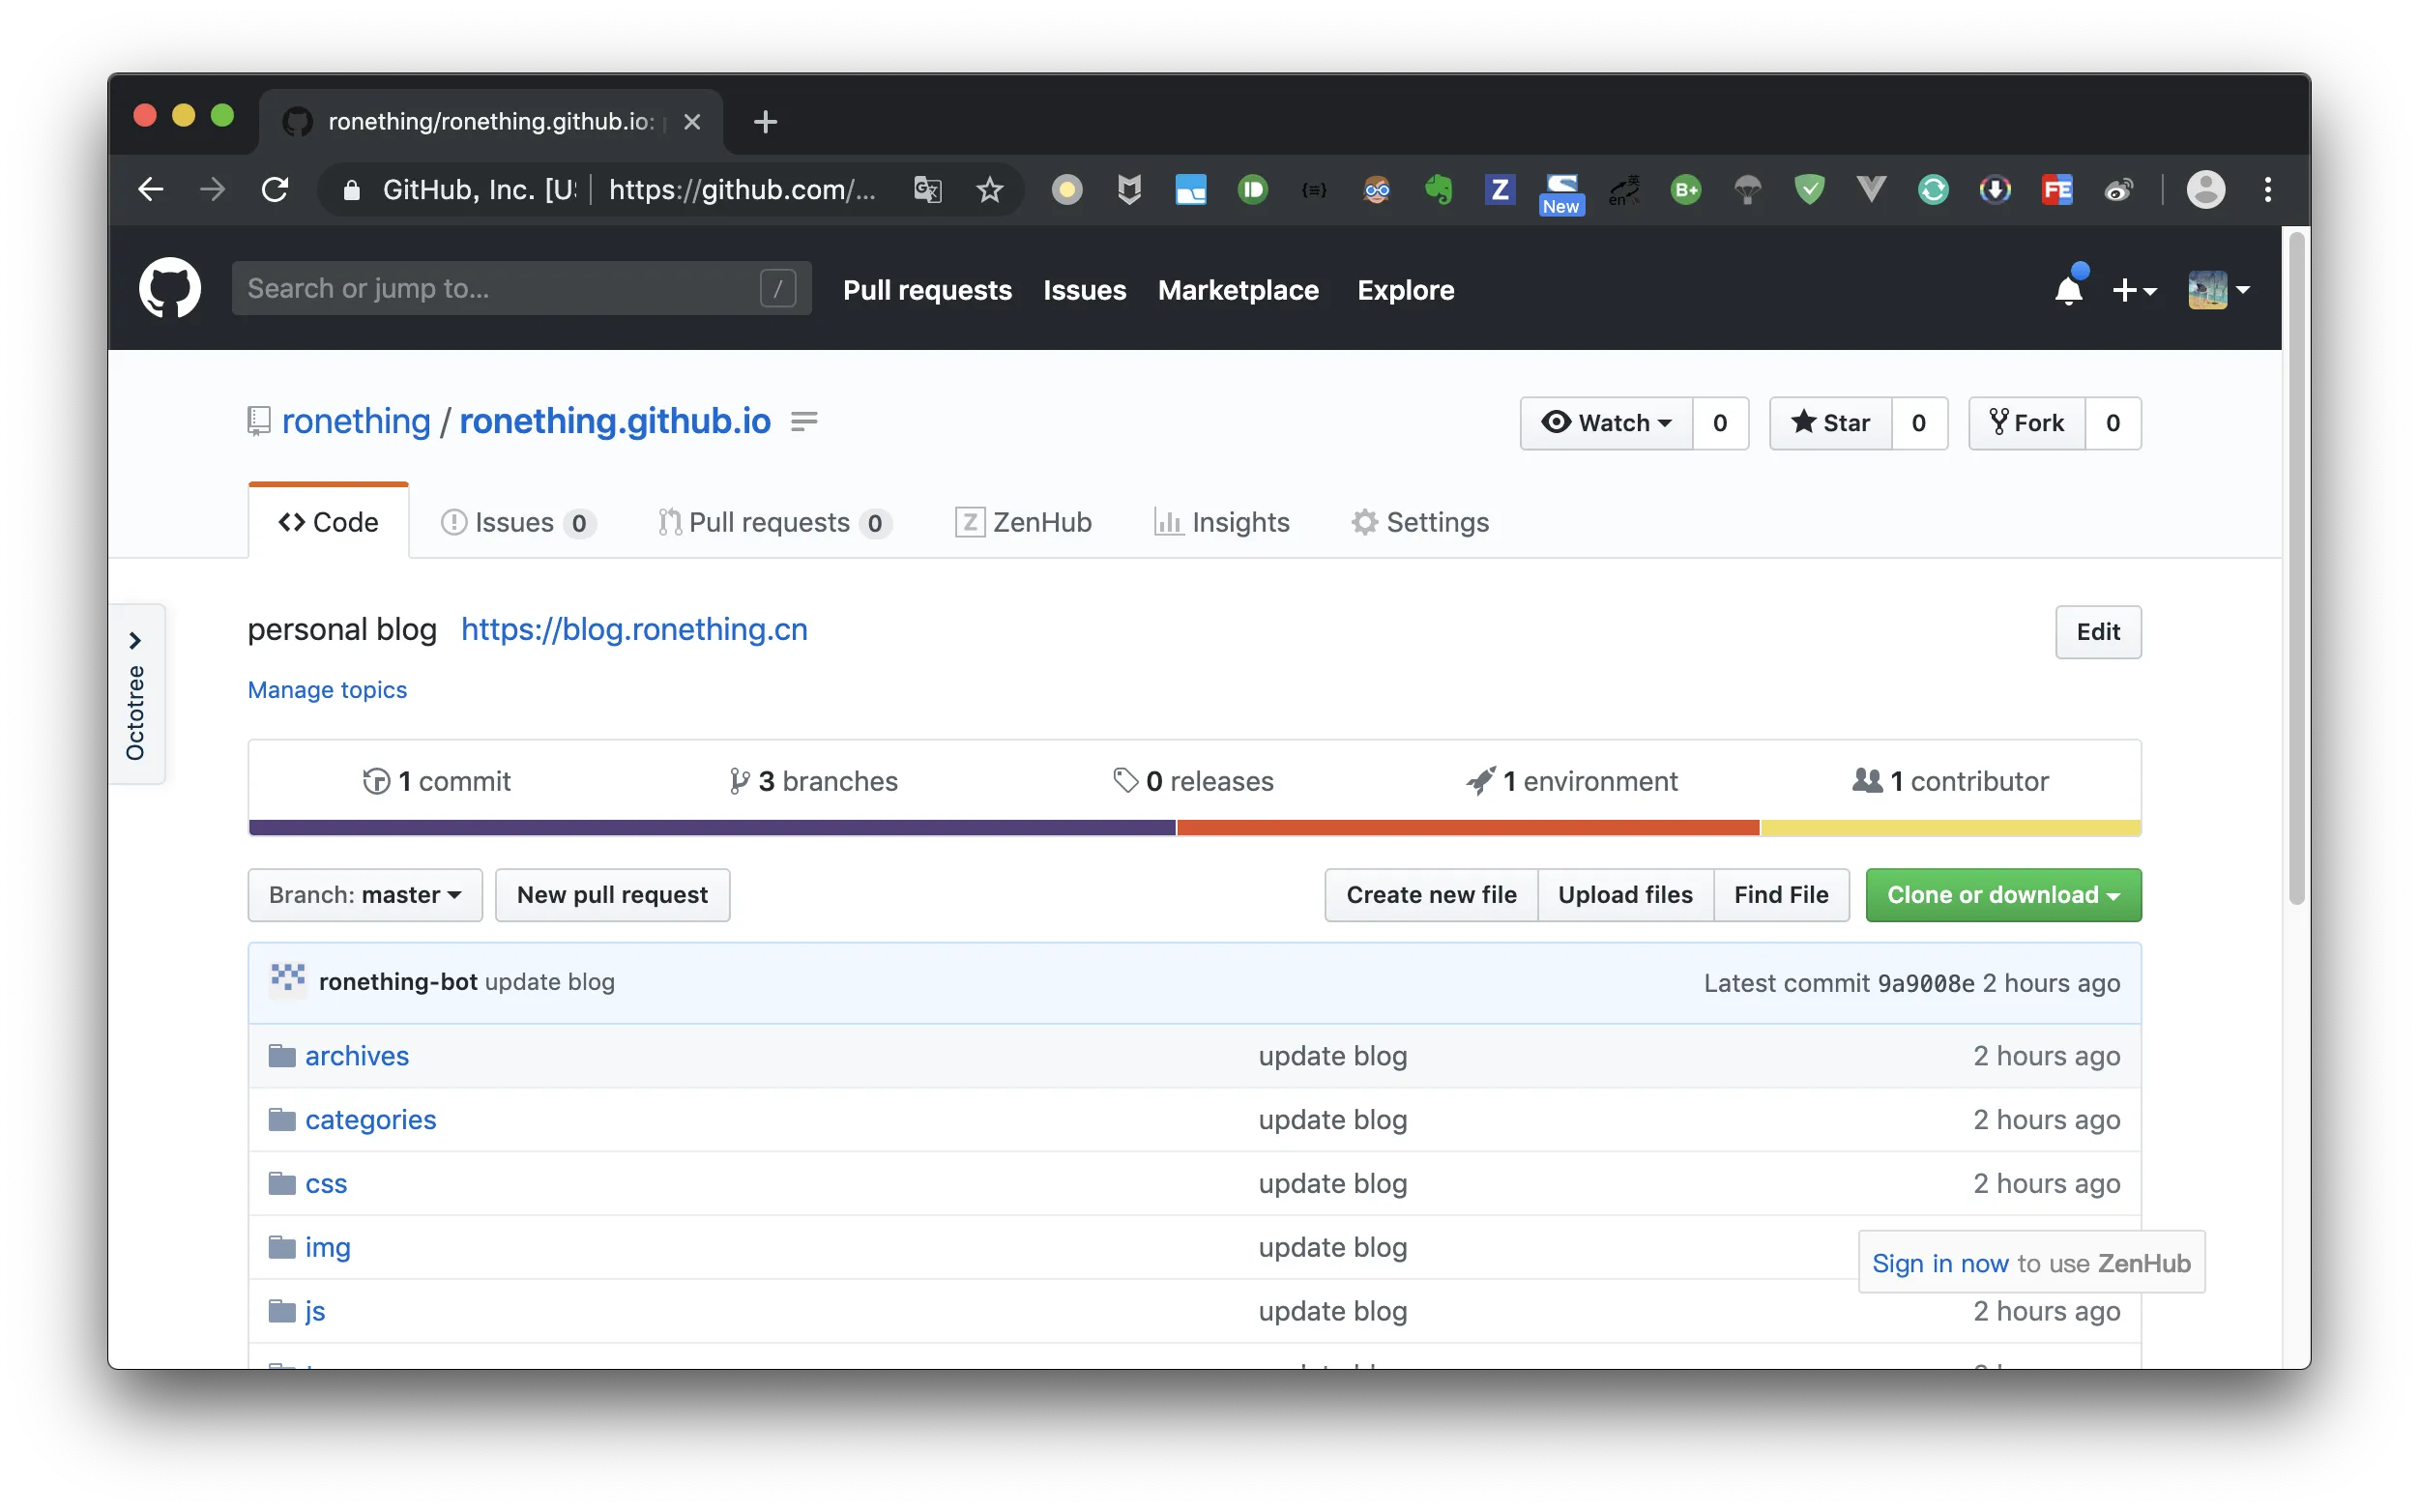Click the repository description lines icon beside repo name

point(804,421)
